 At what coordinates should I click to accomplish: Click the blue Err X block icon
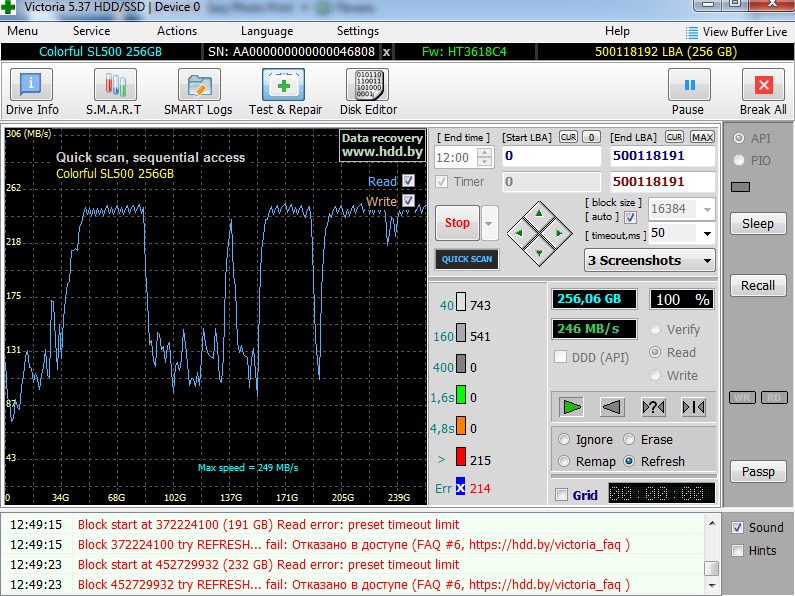pyautogui.click(x=460, y=488)
